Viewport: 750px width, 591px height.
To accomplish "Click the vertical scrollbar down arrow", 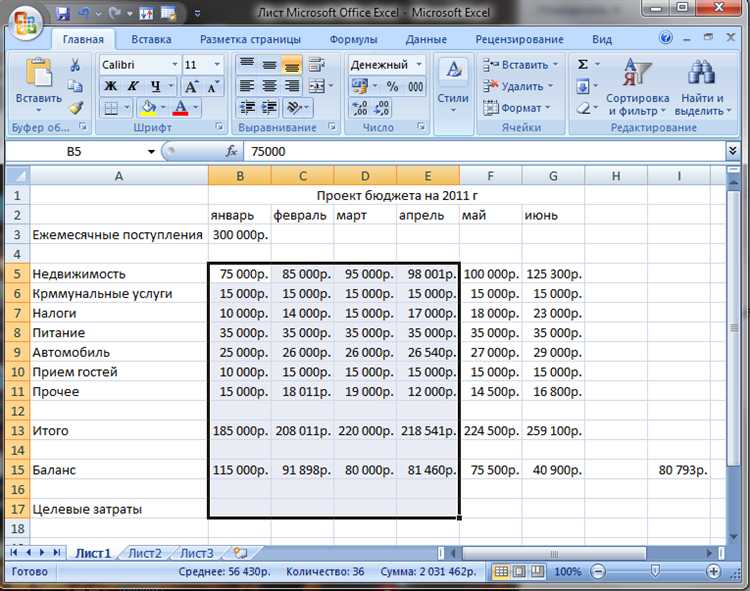I will pyautogui.click(x=733, y=536).
